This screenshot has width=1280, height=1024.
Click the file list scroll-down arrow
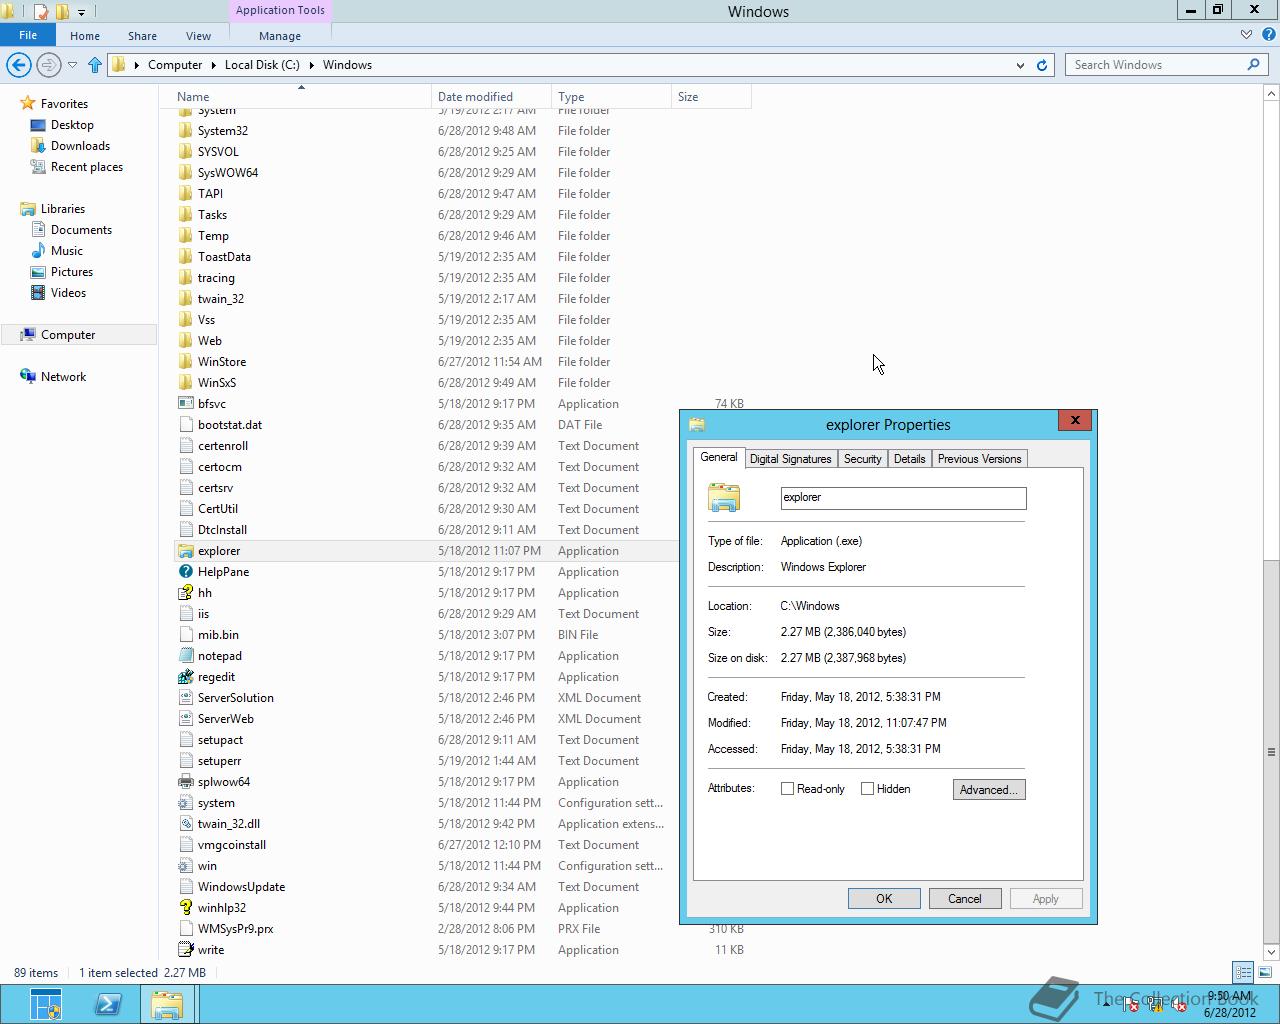click(1271, 953)
